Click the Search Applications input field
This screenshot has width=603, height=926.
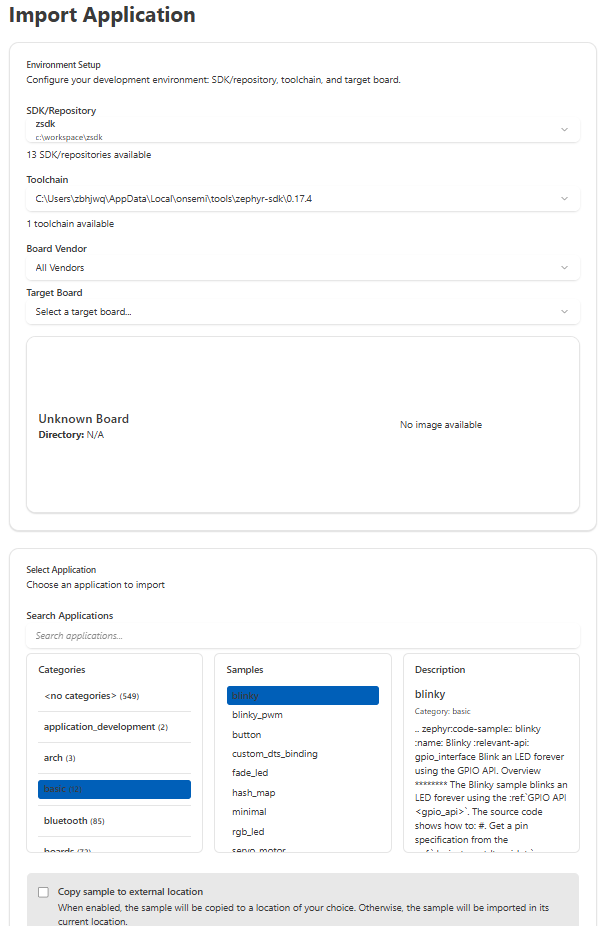(302, 636)
